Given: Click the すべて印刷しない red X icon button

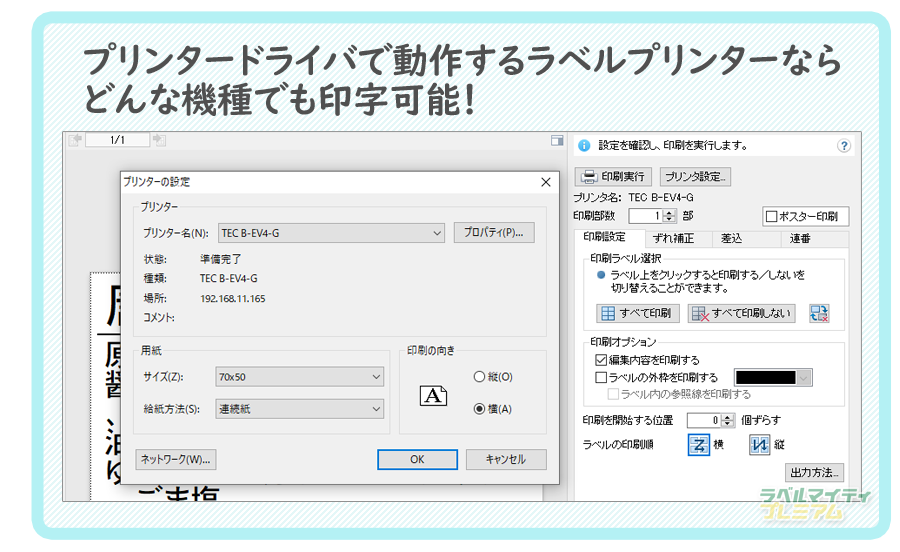Looking at the screenshot, I should tap(741, 314).
